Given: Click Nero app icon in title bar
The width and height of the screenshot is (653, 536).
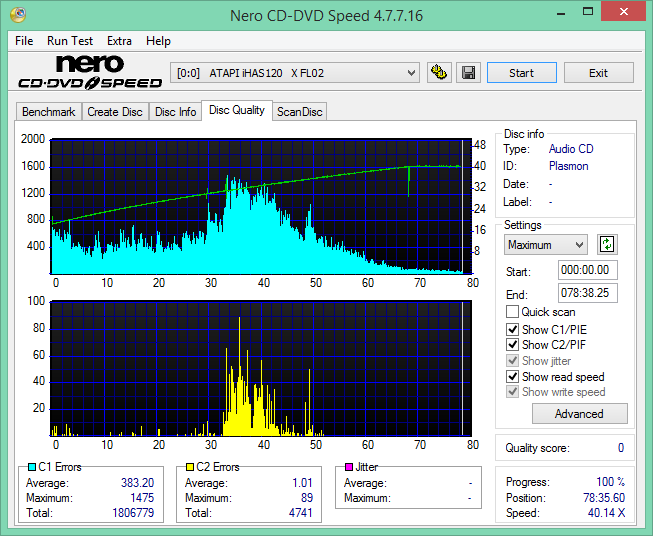Looking at the screenshot, I should tap(18, 15).
